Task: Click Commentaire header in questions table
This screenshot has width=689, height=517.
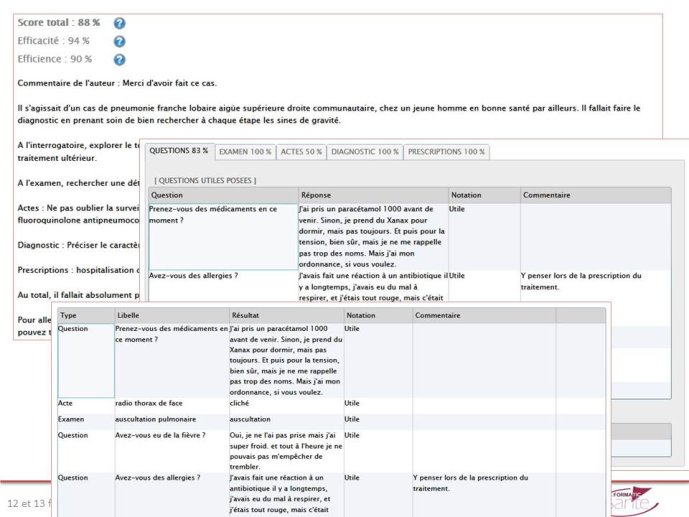Action: [596, 195]
